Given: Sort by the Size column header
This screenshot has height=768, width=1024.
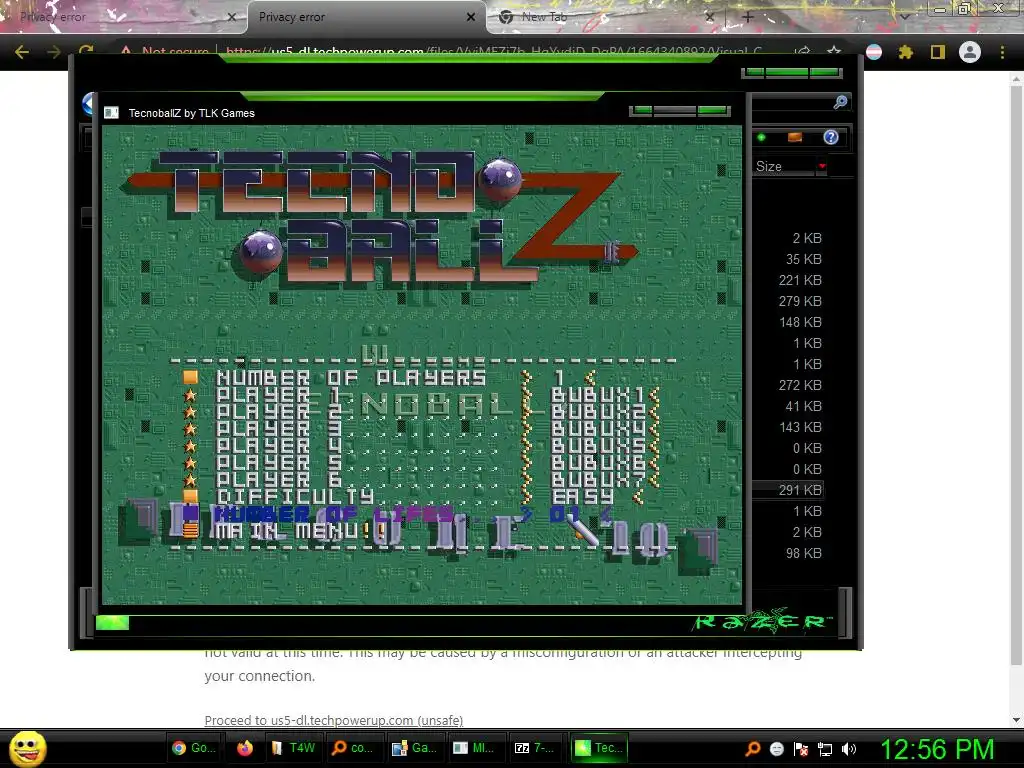Looking at the screenshot, I should click(x=769, y=167).
